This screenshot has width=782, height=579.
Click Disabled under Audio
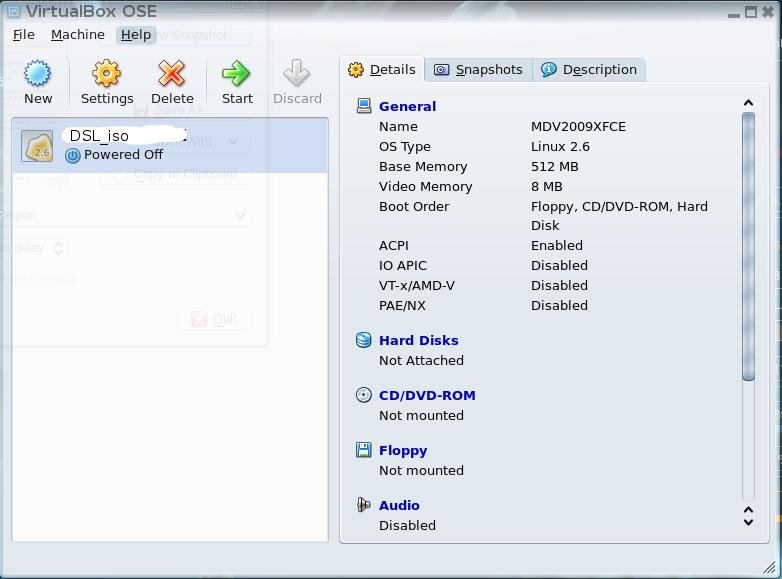tap(407, 525)
